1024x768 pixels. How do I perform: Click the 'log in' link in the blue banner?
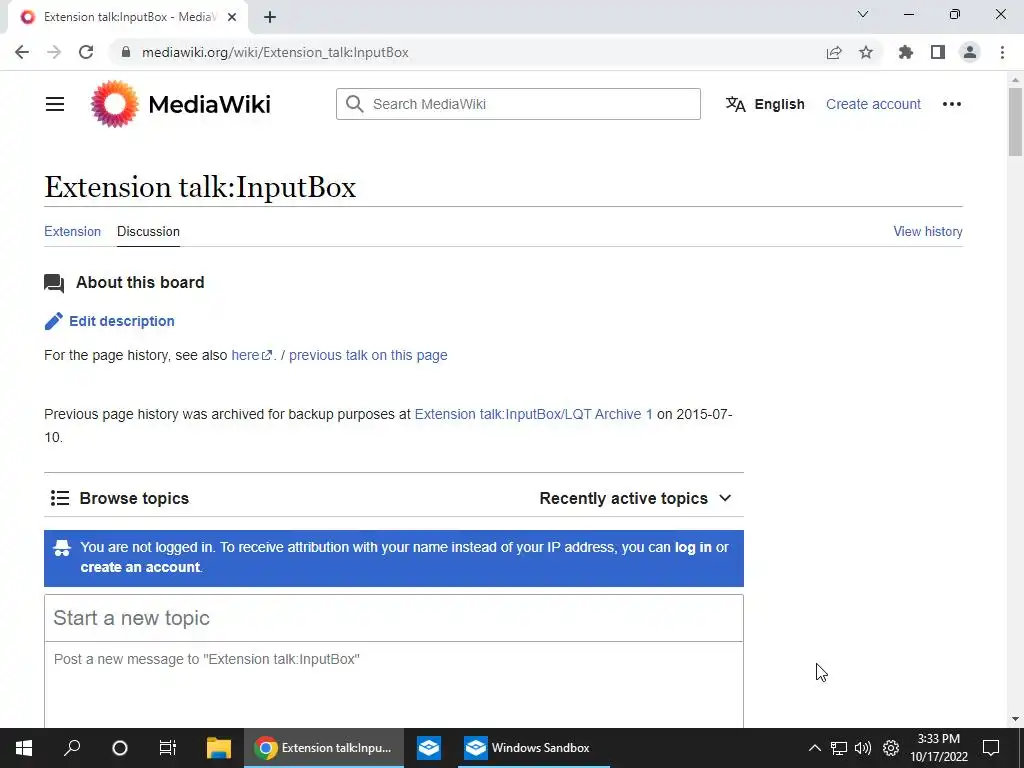pyautogui.click(x=693, y=547)
